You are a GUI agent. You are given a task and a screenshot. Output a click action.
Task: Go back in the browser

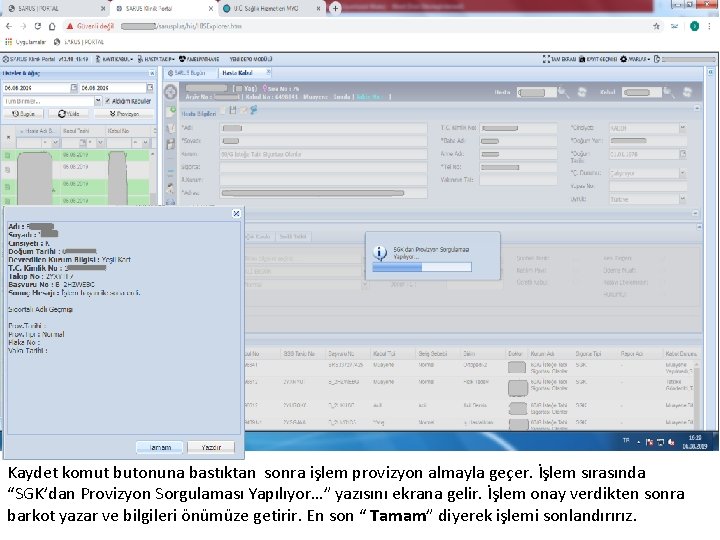pyautogui.click(x=9, y=26)
